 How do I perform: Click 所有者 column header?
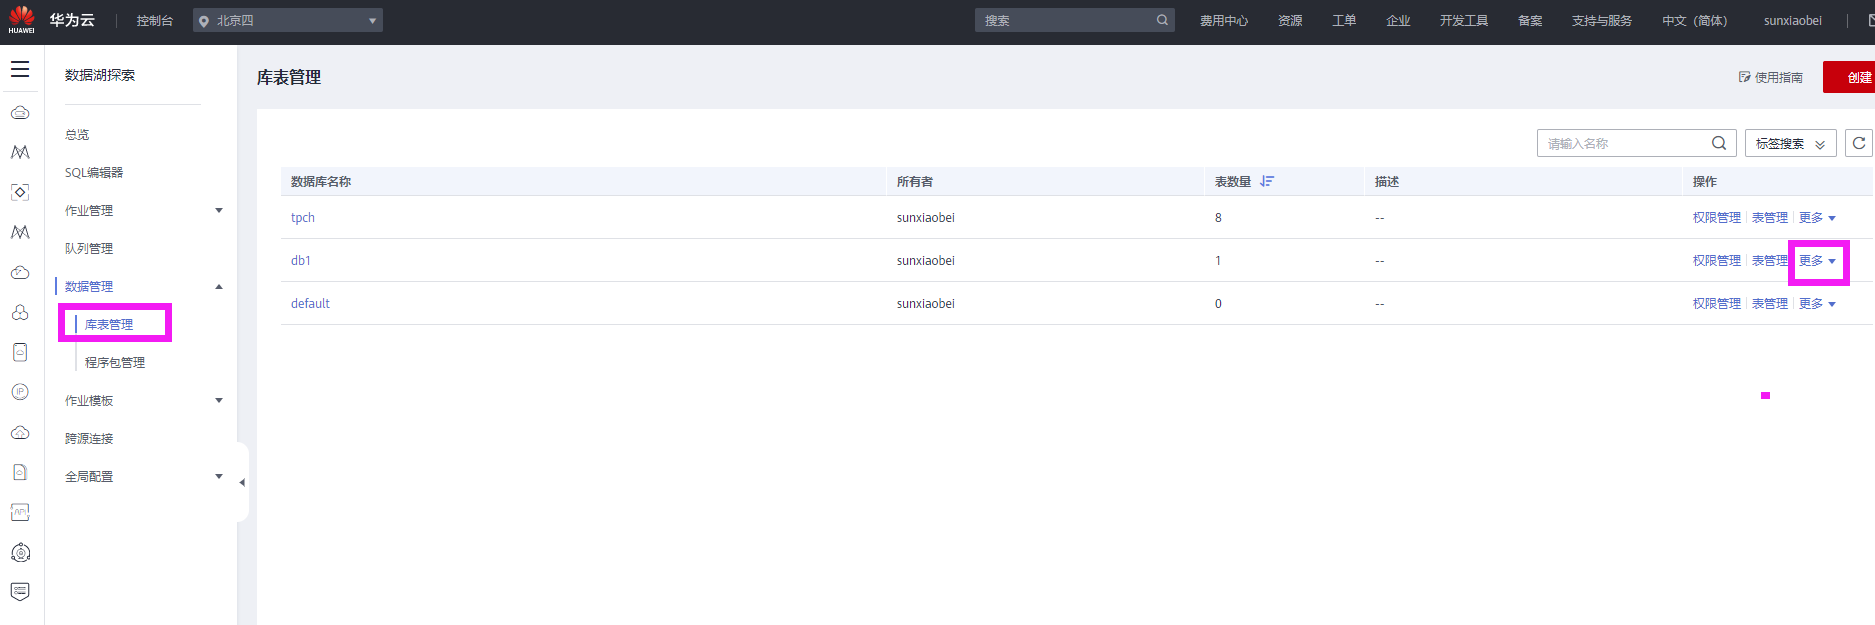click(x=915, y=181)
